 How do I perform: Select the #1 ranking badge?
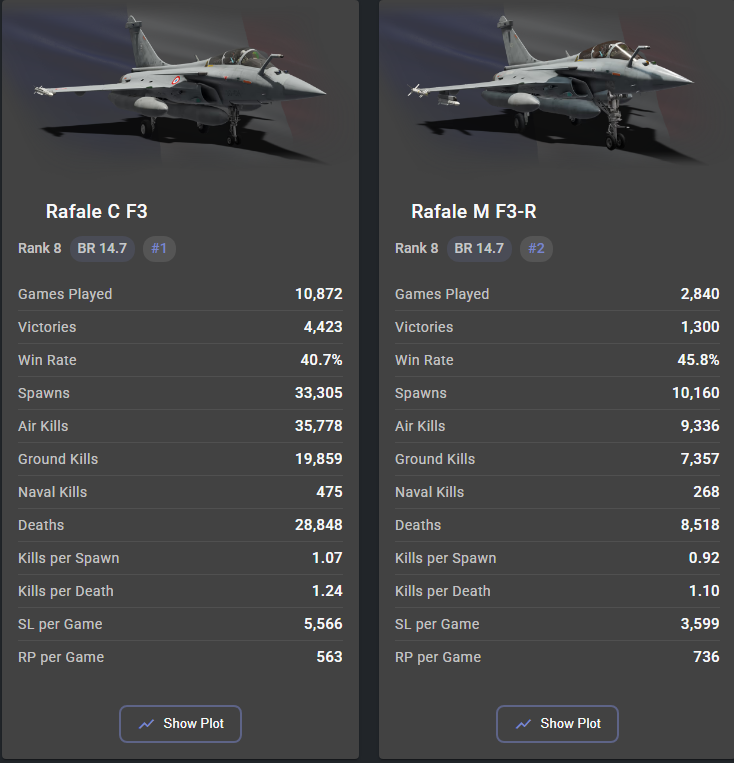159,248
